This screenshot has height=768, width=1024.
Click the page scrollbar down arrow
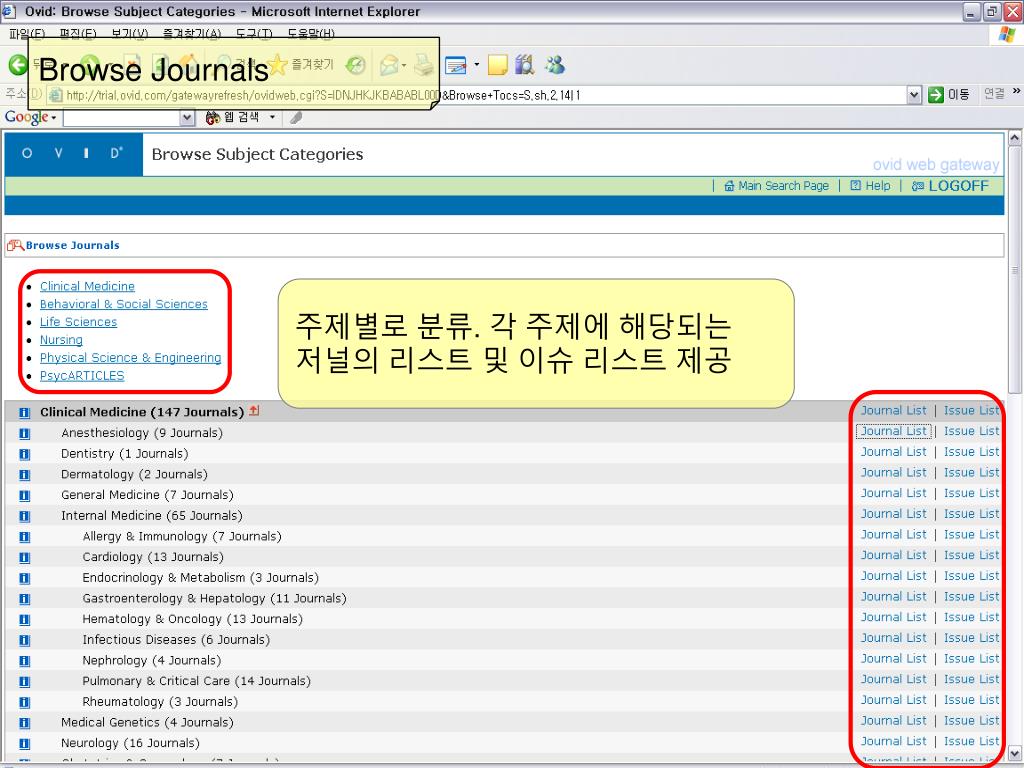pos(1014,752)
